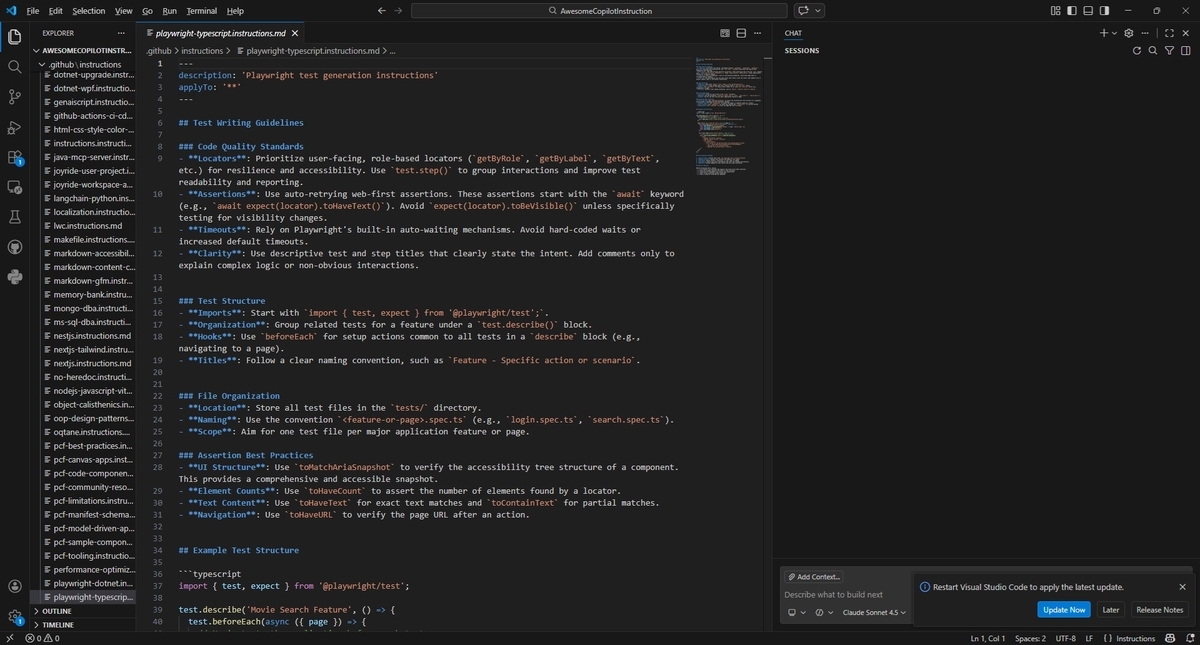Search the chat sessions
Viewport: 1200px width, 645px height.
(x=1153, y=50)
